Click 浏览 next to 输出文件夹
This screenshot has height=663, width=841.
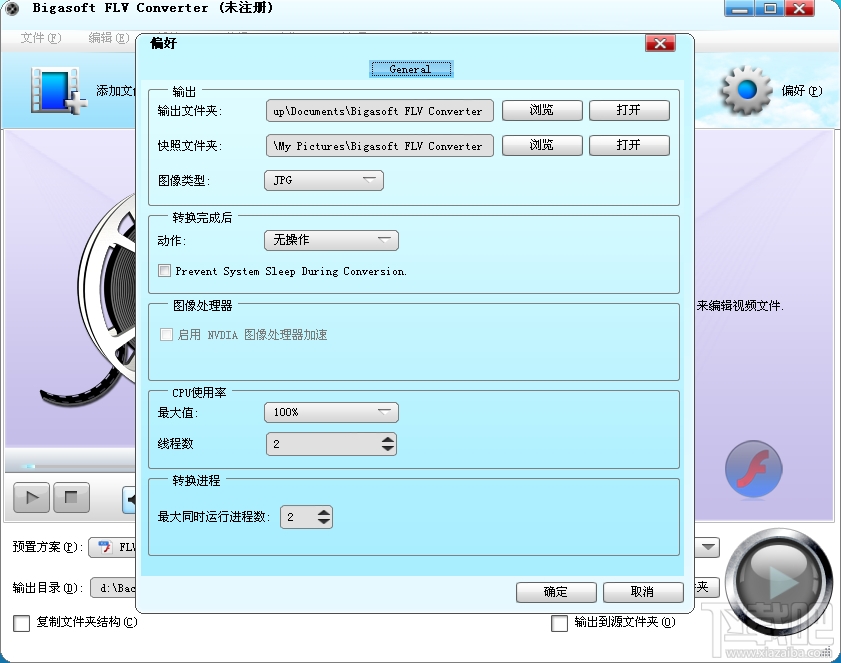[x=541, y=110]
